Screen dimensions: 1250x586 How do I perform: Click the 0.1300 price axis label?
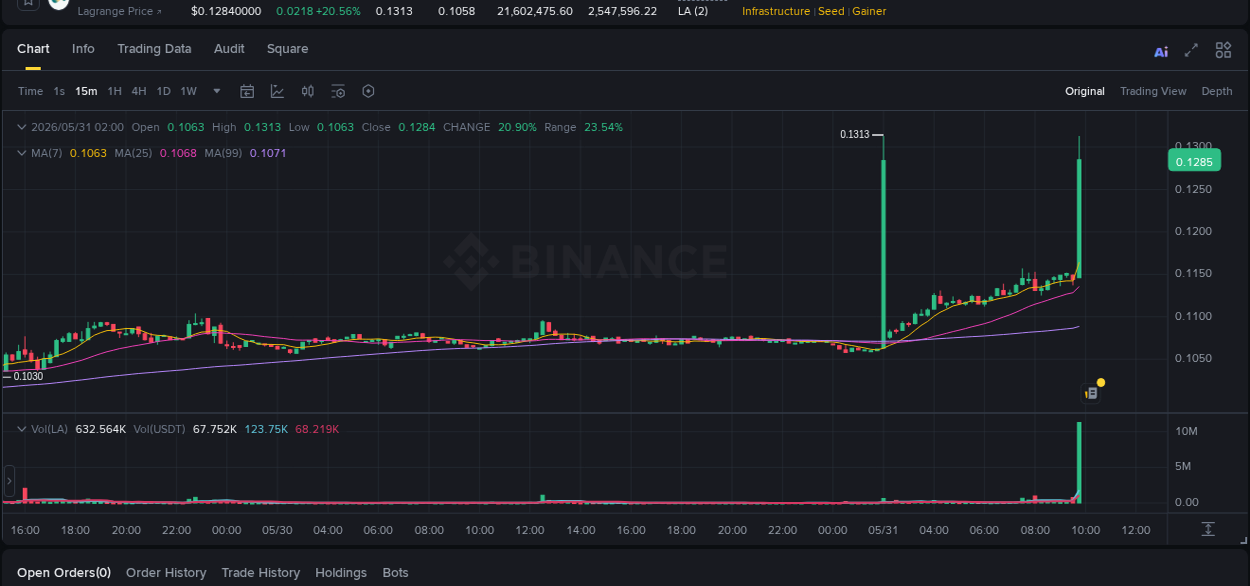tap(1193, 146)
